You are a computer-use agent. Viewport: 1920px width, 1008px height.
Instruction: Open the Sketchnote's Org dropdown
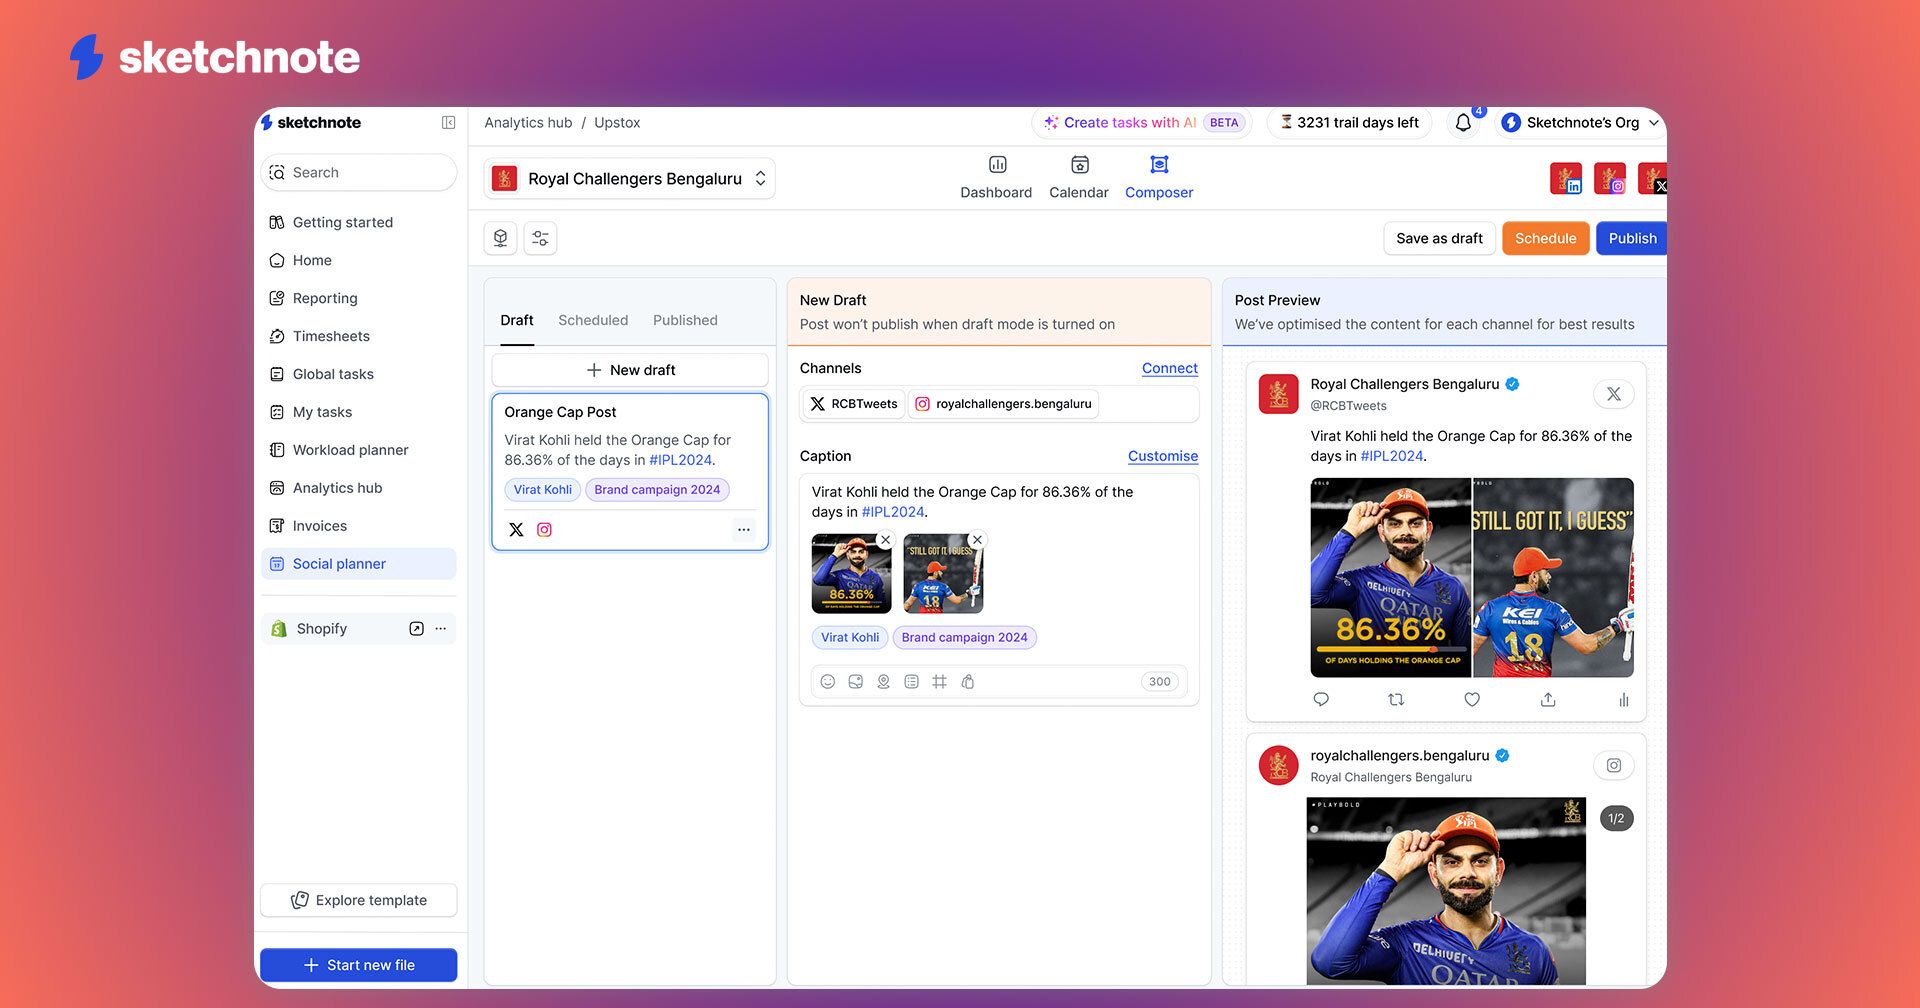1580,122
